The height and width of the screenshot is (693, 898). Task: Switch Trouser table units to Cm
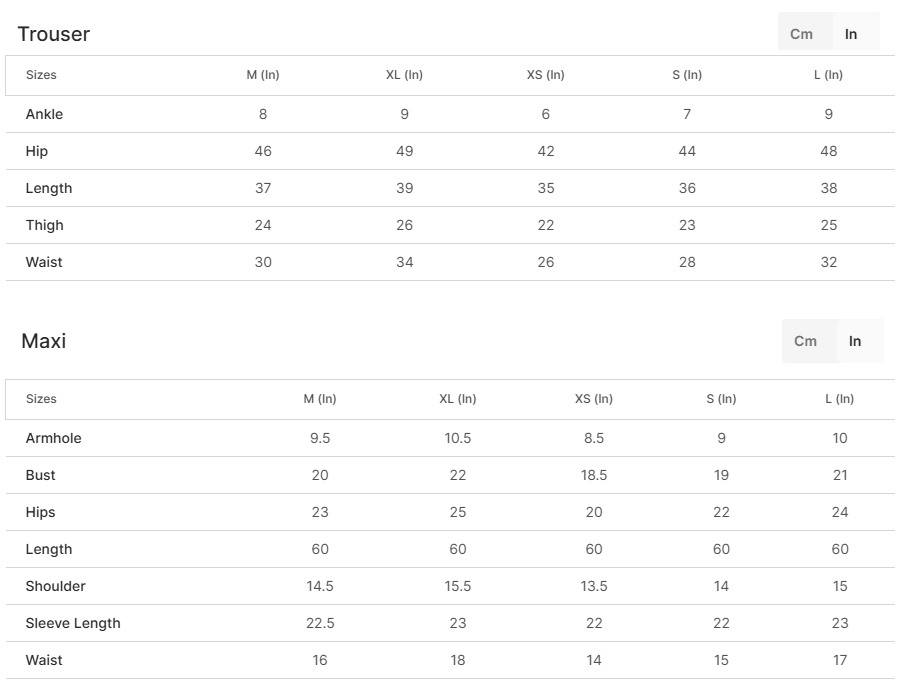pos(802,34)
